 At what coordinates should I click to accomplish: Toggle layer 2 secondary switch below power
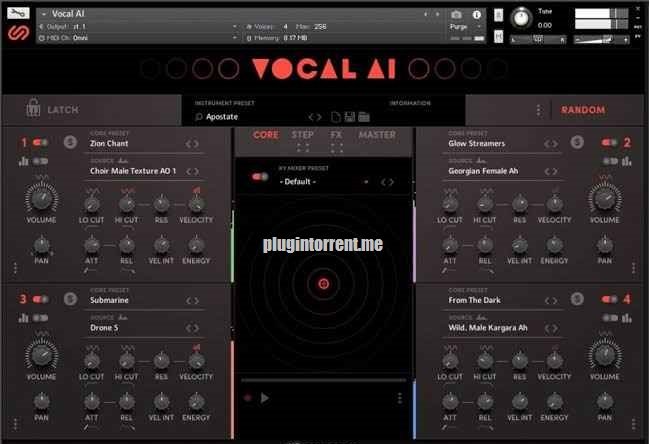tap(610, 161)
